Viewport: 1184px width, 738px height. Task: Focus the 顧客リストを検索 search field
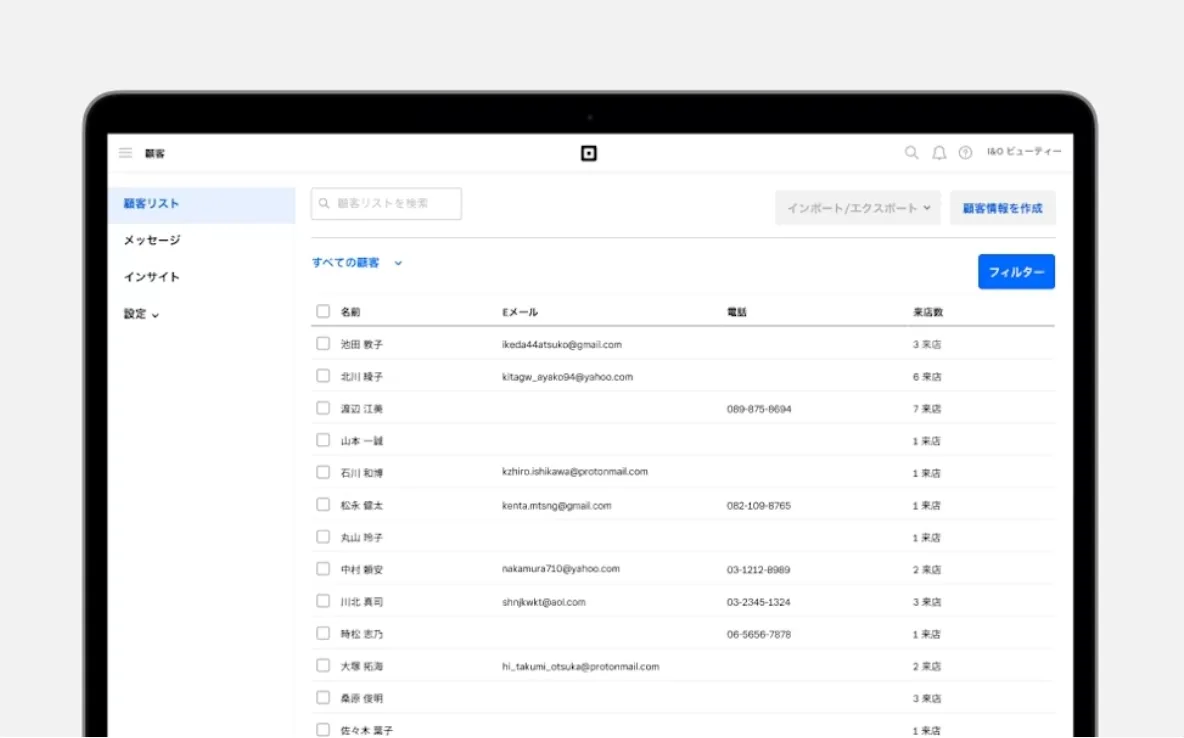click(387, 204)
